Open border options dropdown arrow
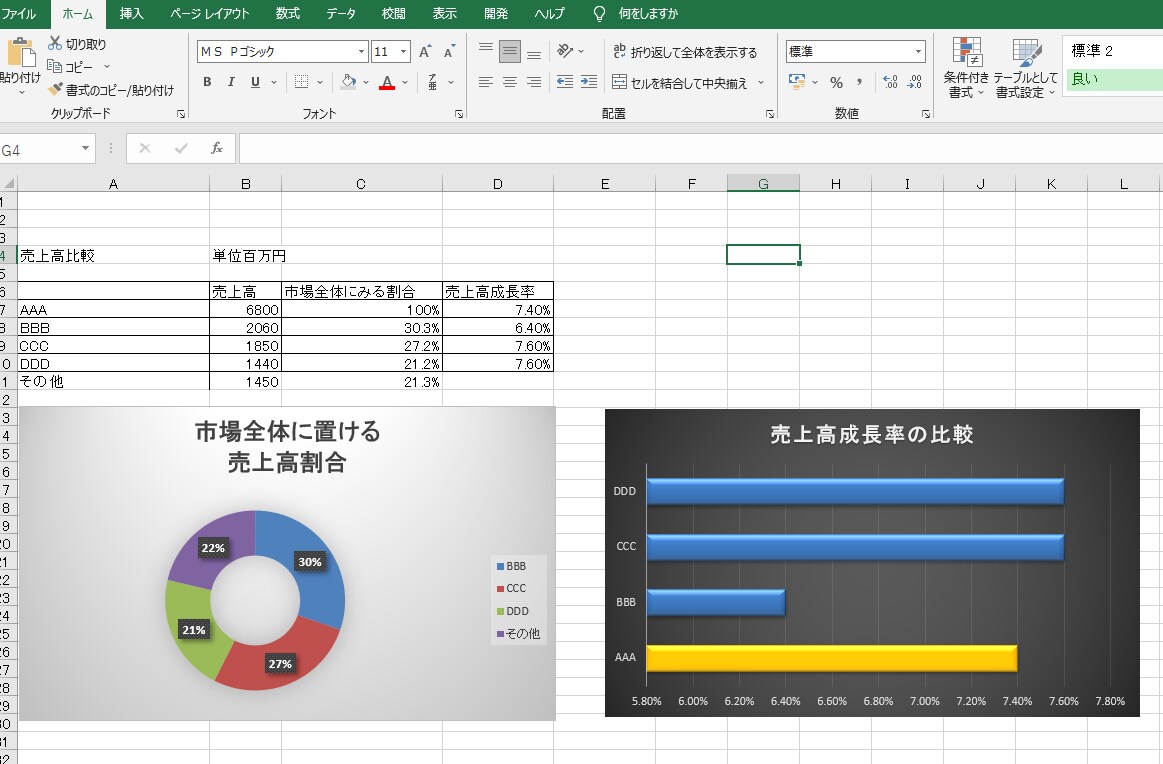 point(320,82)
